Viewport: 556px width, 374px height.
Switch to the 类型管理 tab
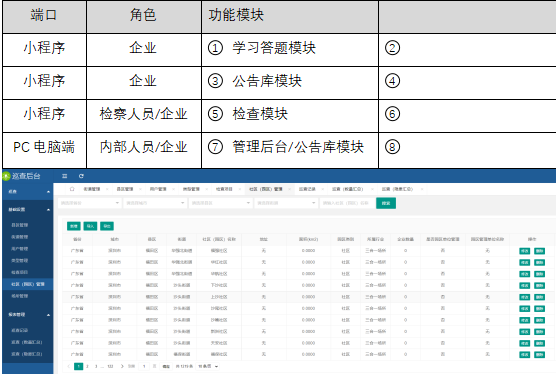click(x=191, y=189)
